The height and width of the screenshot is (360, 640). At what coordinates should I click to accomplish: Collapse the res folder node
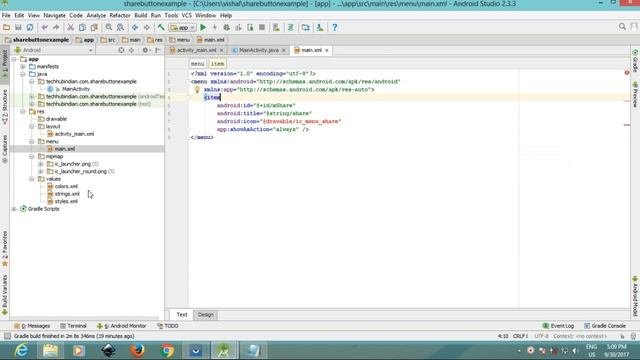pyautogui.click(x=23, y=111)
